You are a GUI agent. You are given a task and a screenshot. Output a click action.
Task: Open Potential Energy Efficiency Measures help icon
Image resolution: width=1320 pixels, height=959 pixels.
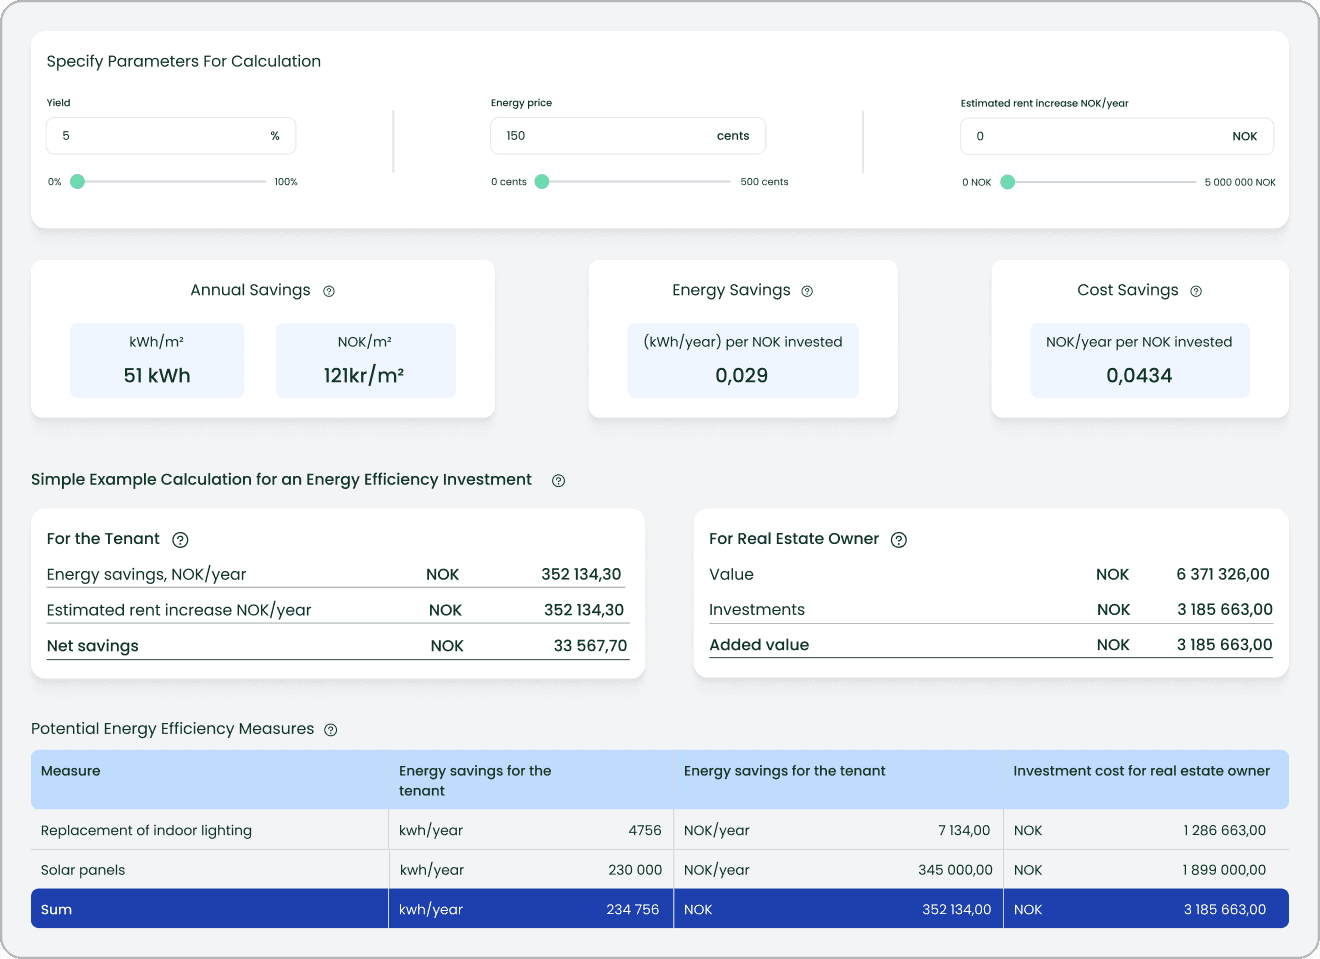[331, 730]
